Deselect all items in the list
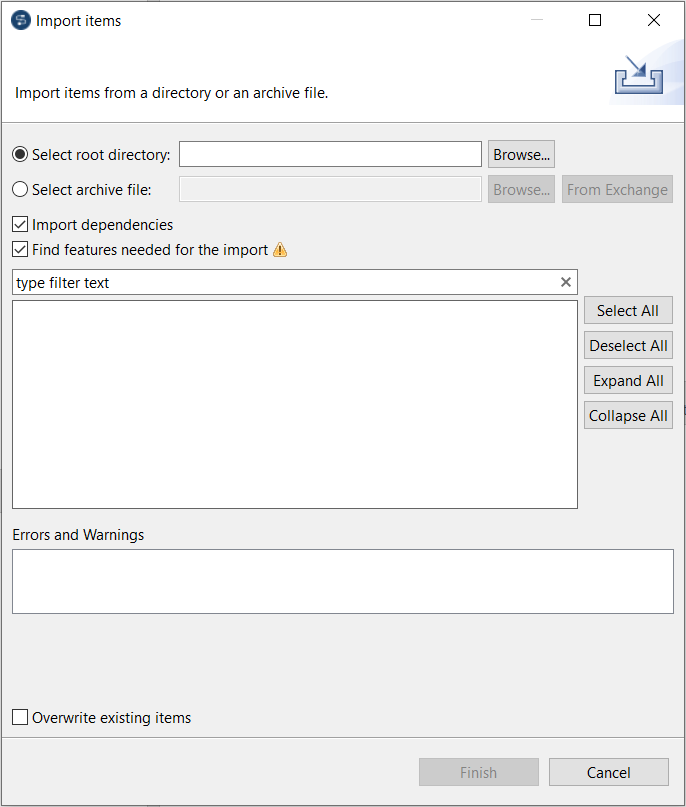The image size is (686, 807). [x=628, y=345]
